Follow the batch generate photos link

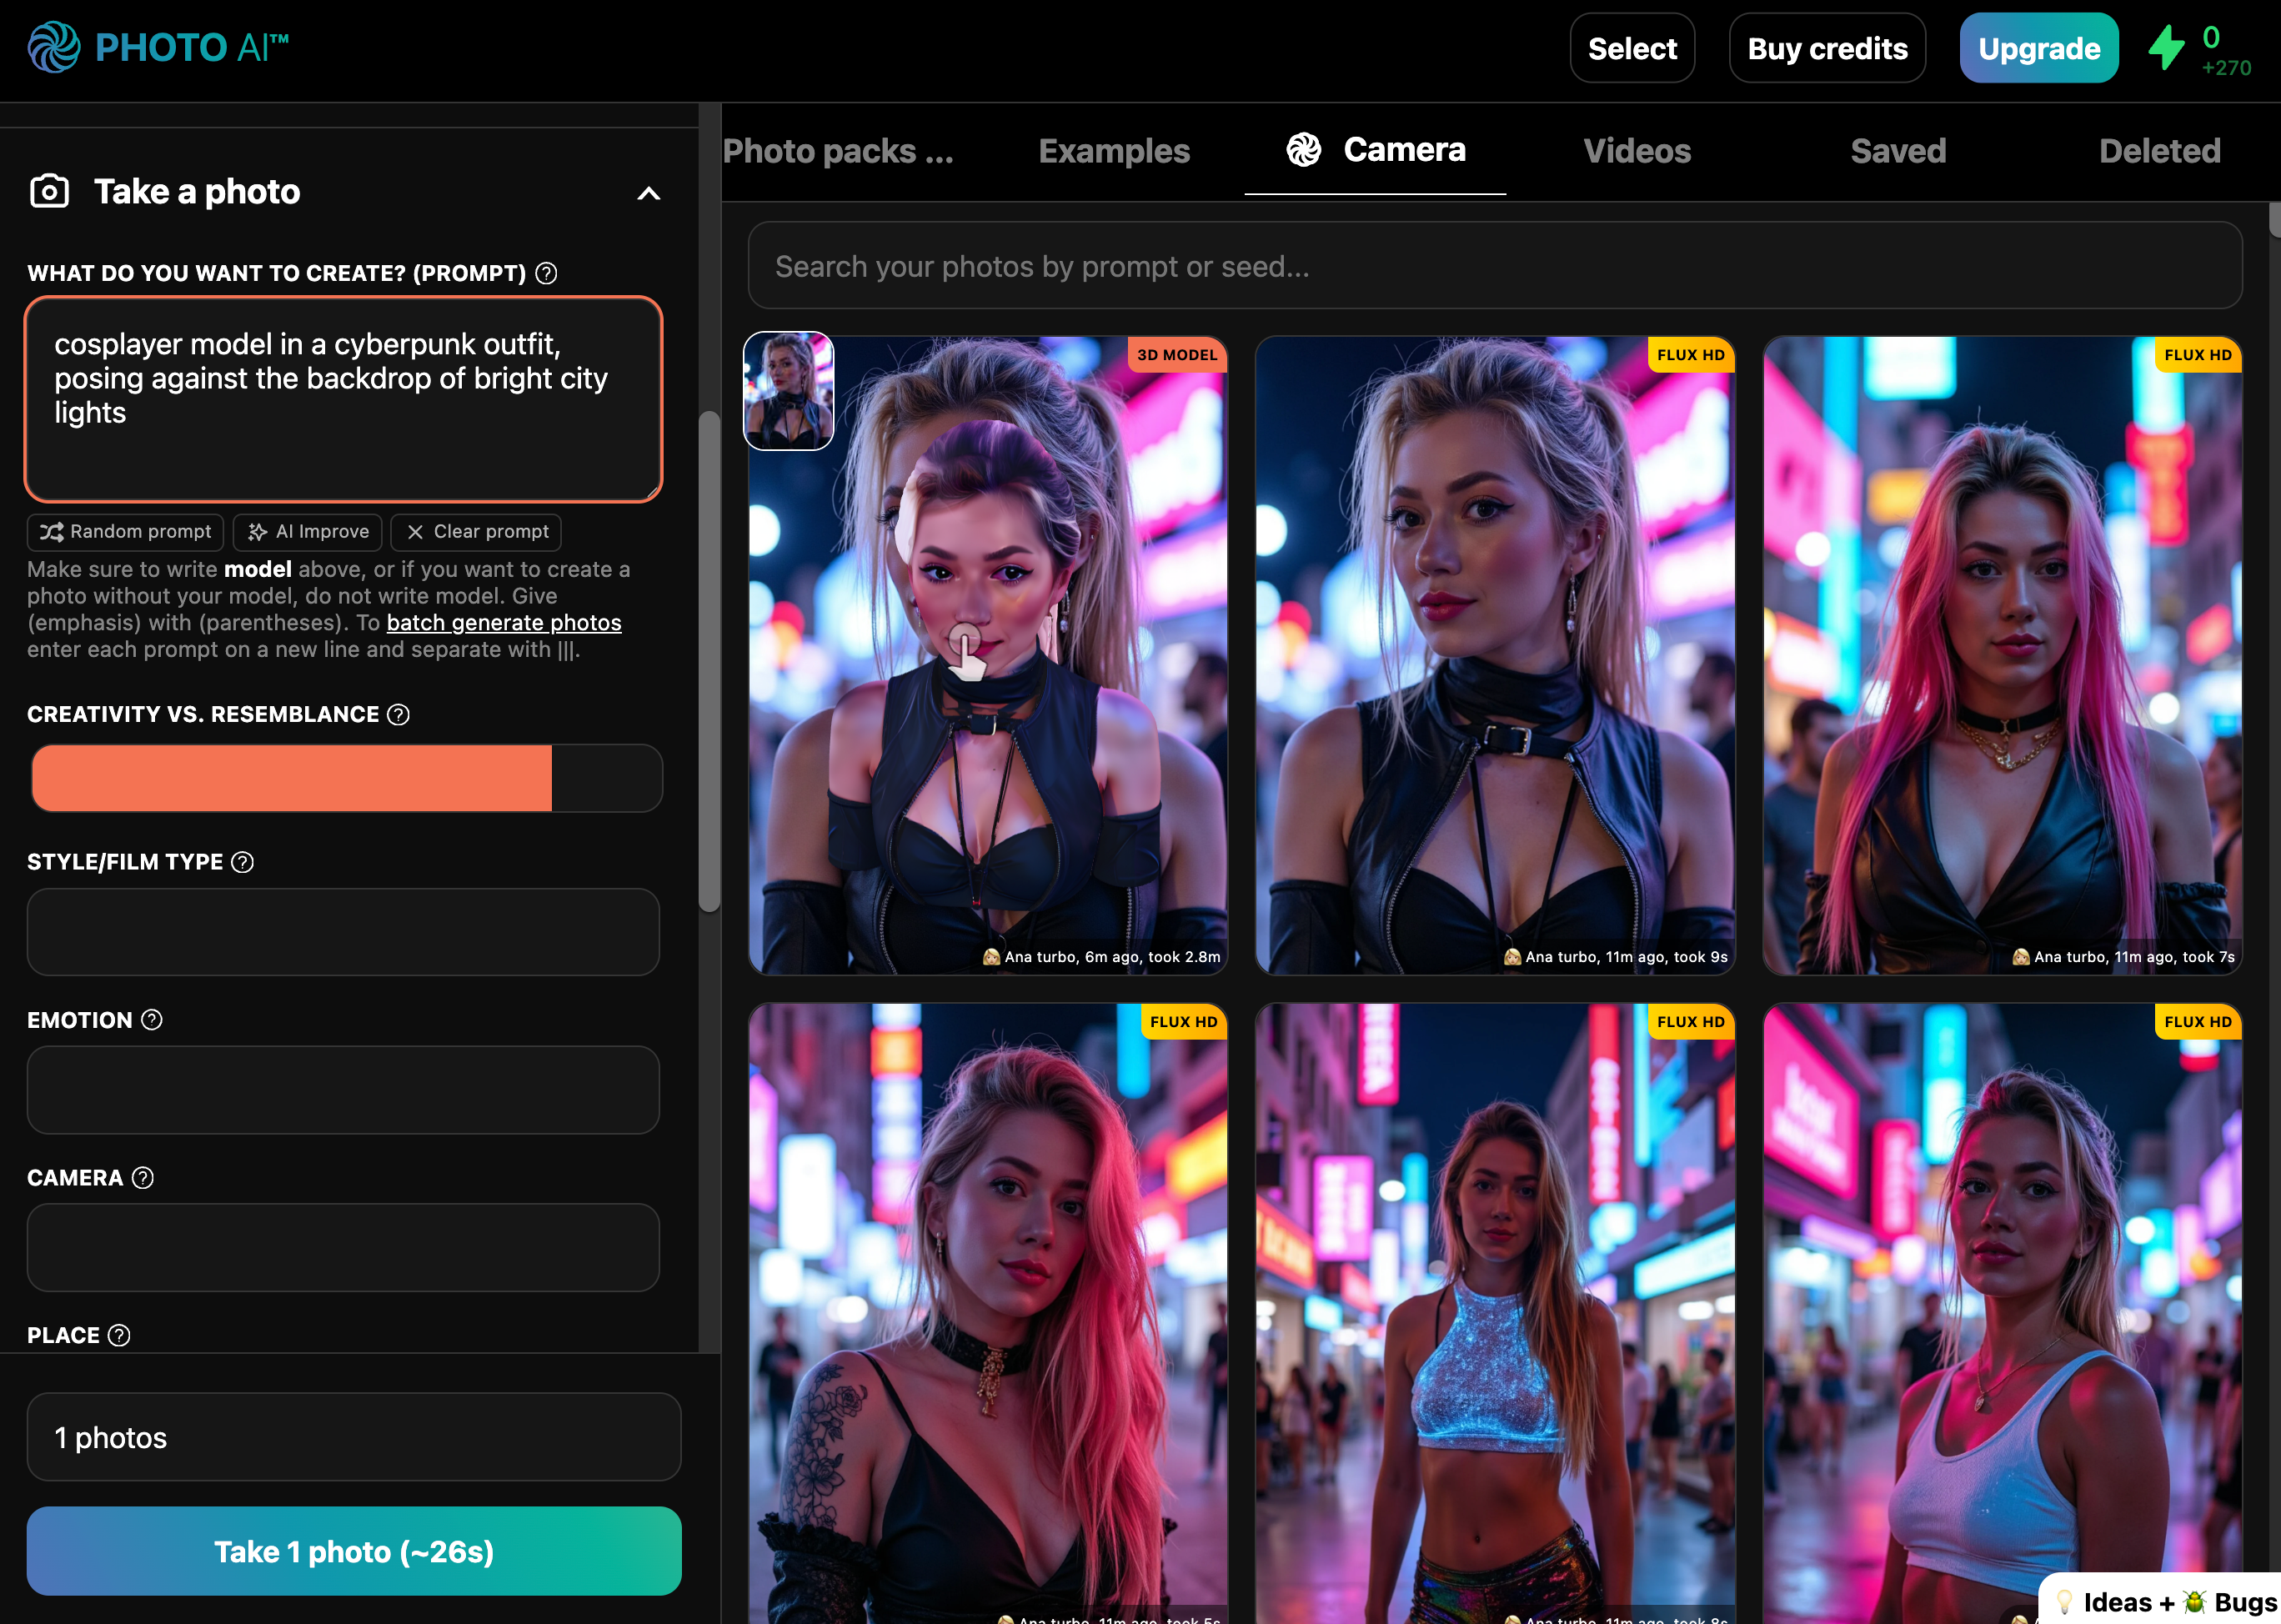click(x=504, y=623)
